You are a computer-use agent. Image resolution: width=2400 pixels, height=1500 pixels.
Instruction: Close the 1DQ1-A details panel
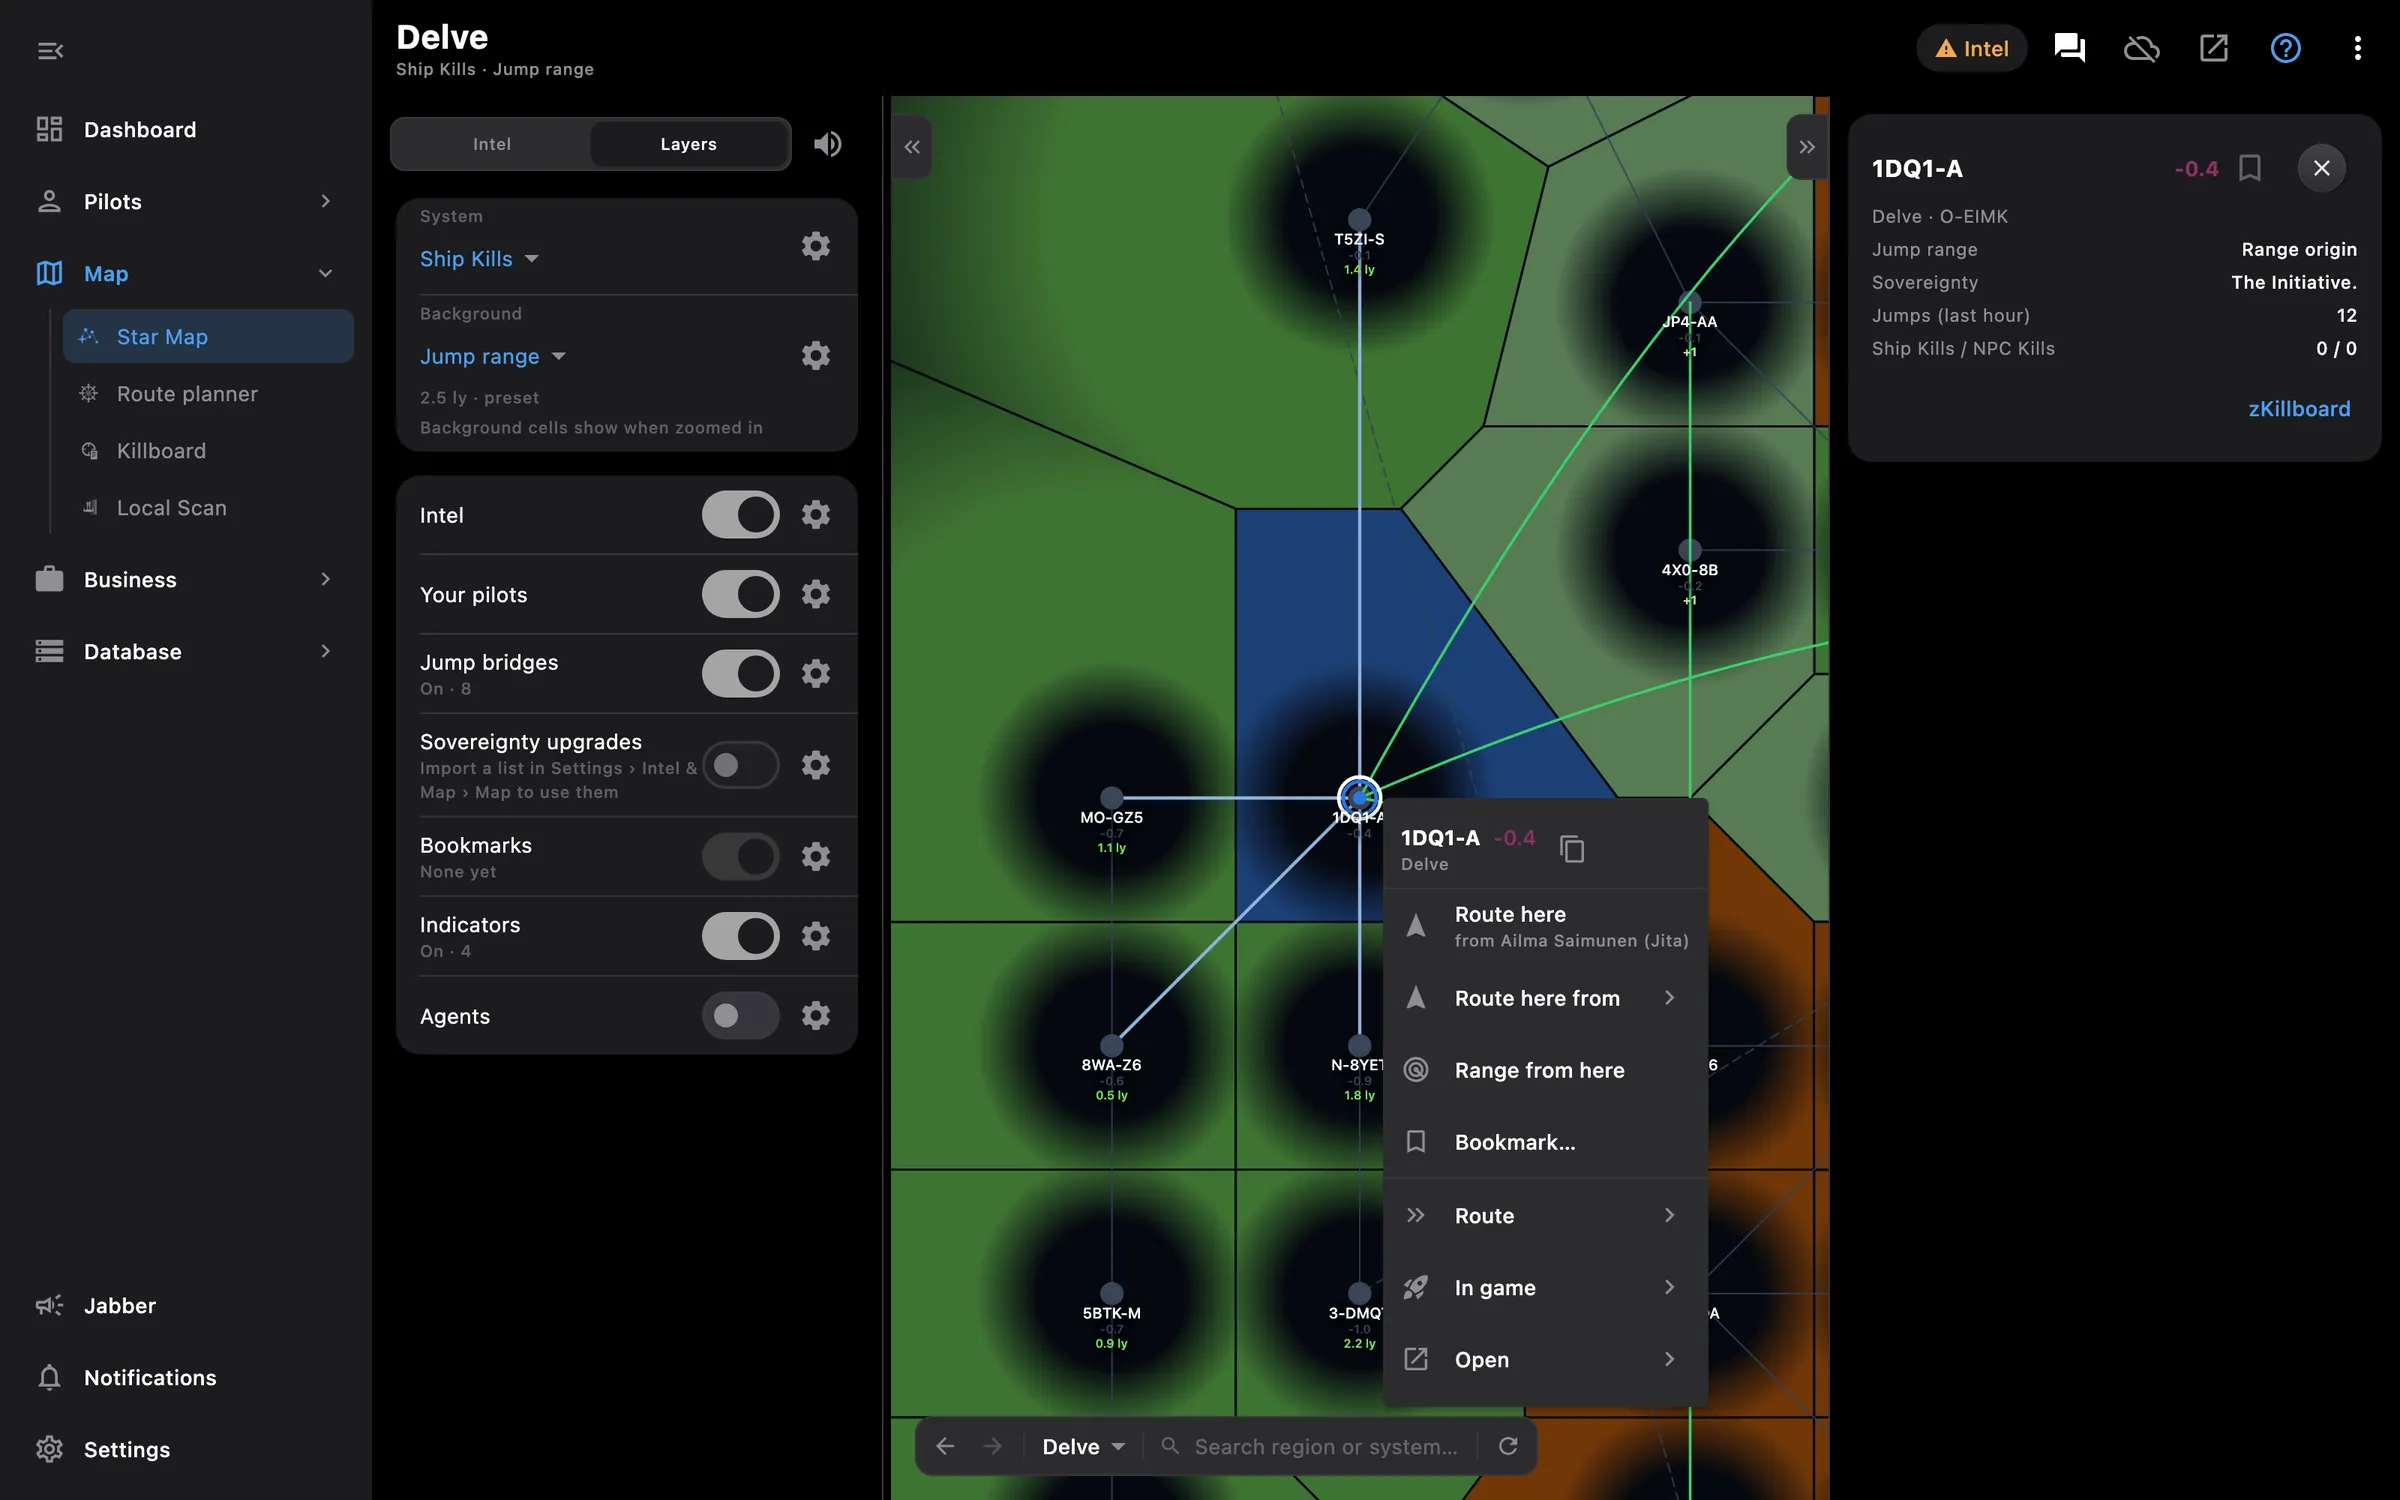coord(2321,168)
